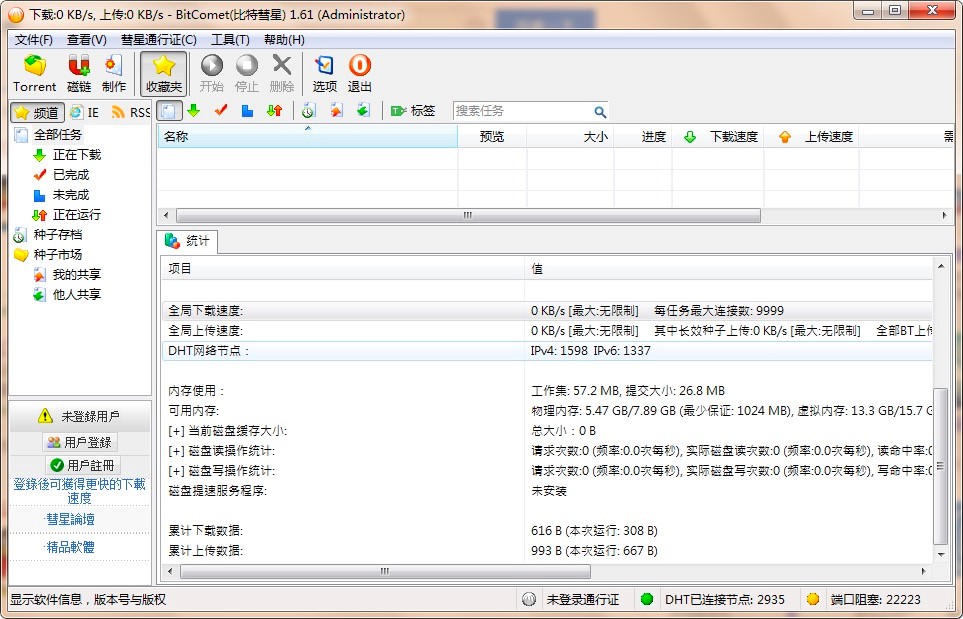Open a Torrent file via toolbar icon
This screenshot has height=619, width=963.
(x=35, y=73)
